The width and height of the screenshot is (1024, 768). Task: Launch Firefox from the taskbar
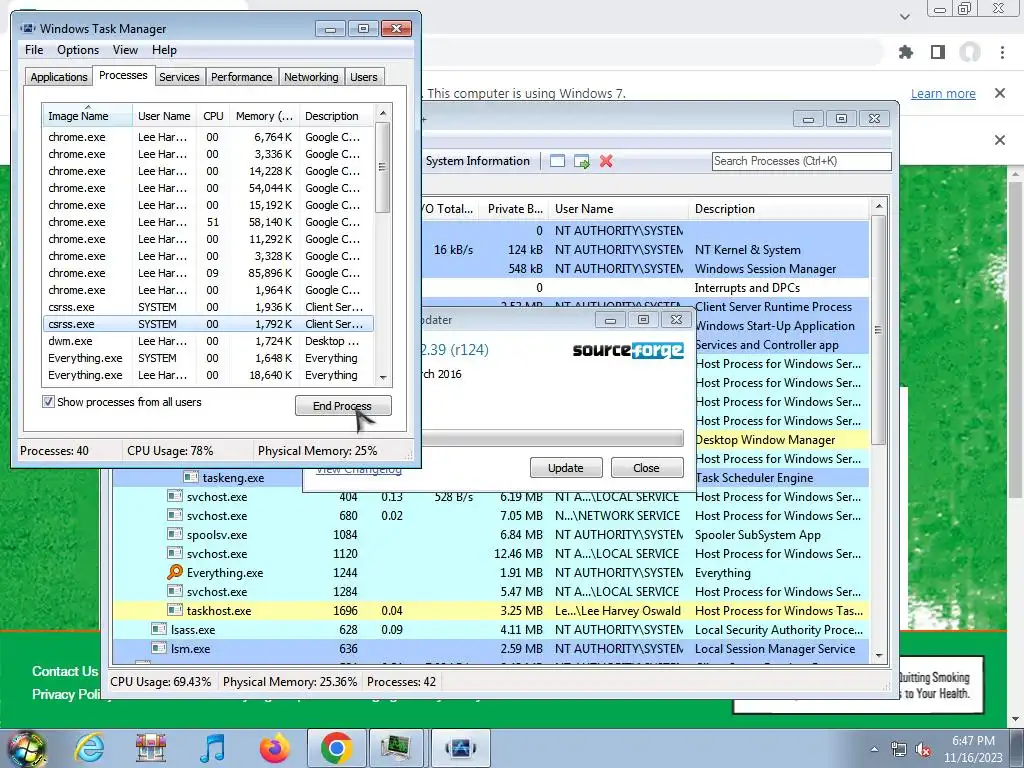(274, 748)
